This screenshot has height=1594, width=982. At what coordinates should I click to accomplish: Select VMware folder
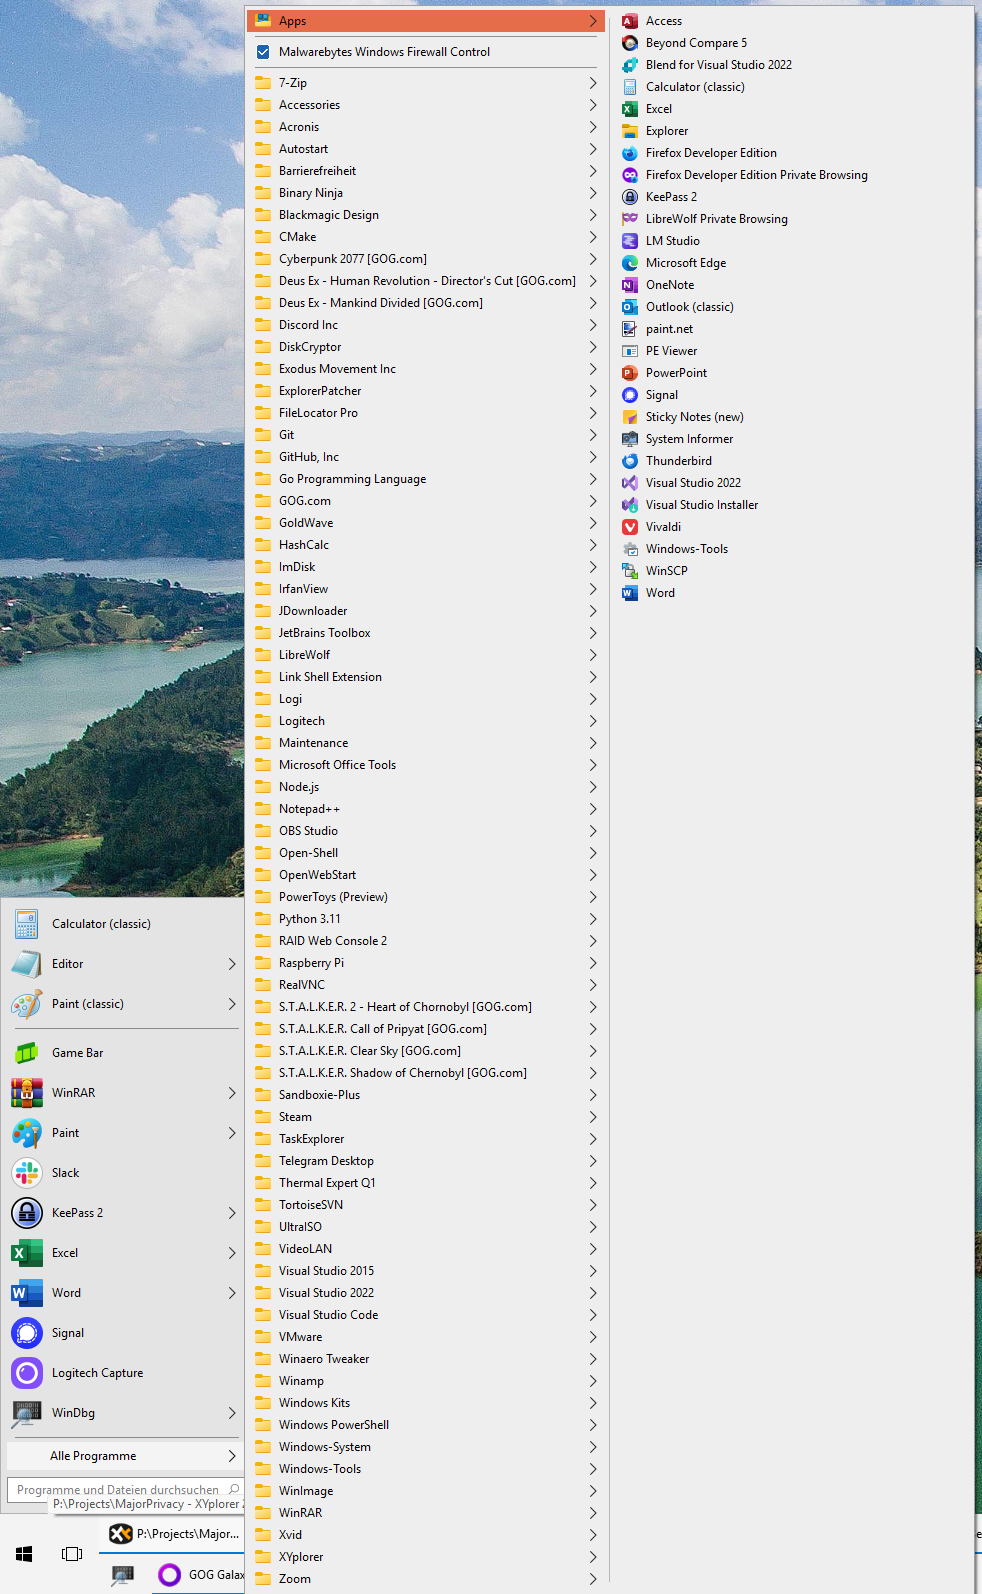point(425,1337)
